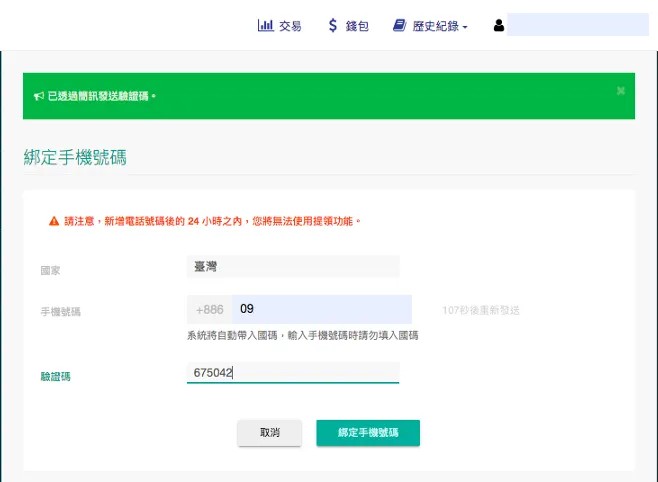Open the 交易 trading menu item
Image resolution: width=658 pixels, height=482 pixels.
click(279, 26)
